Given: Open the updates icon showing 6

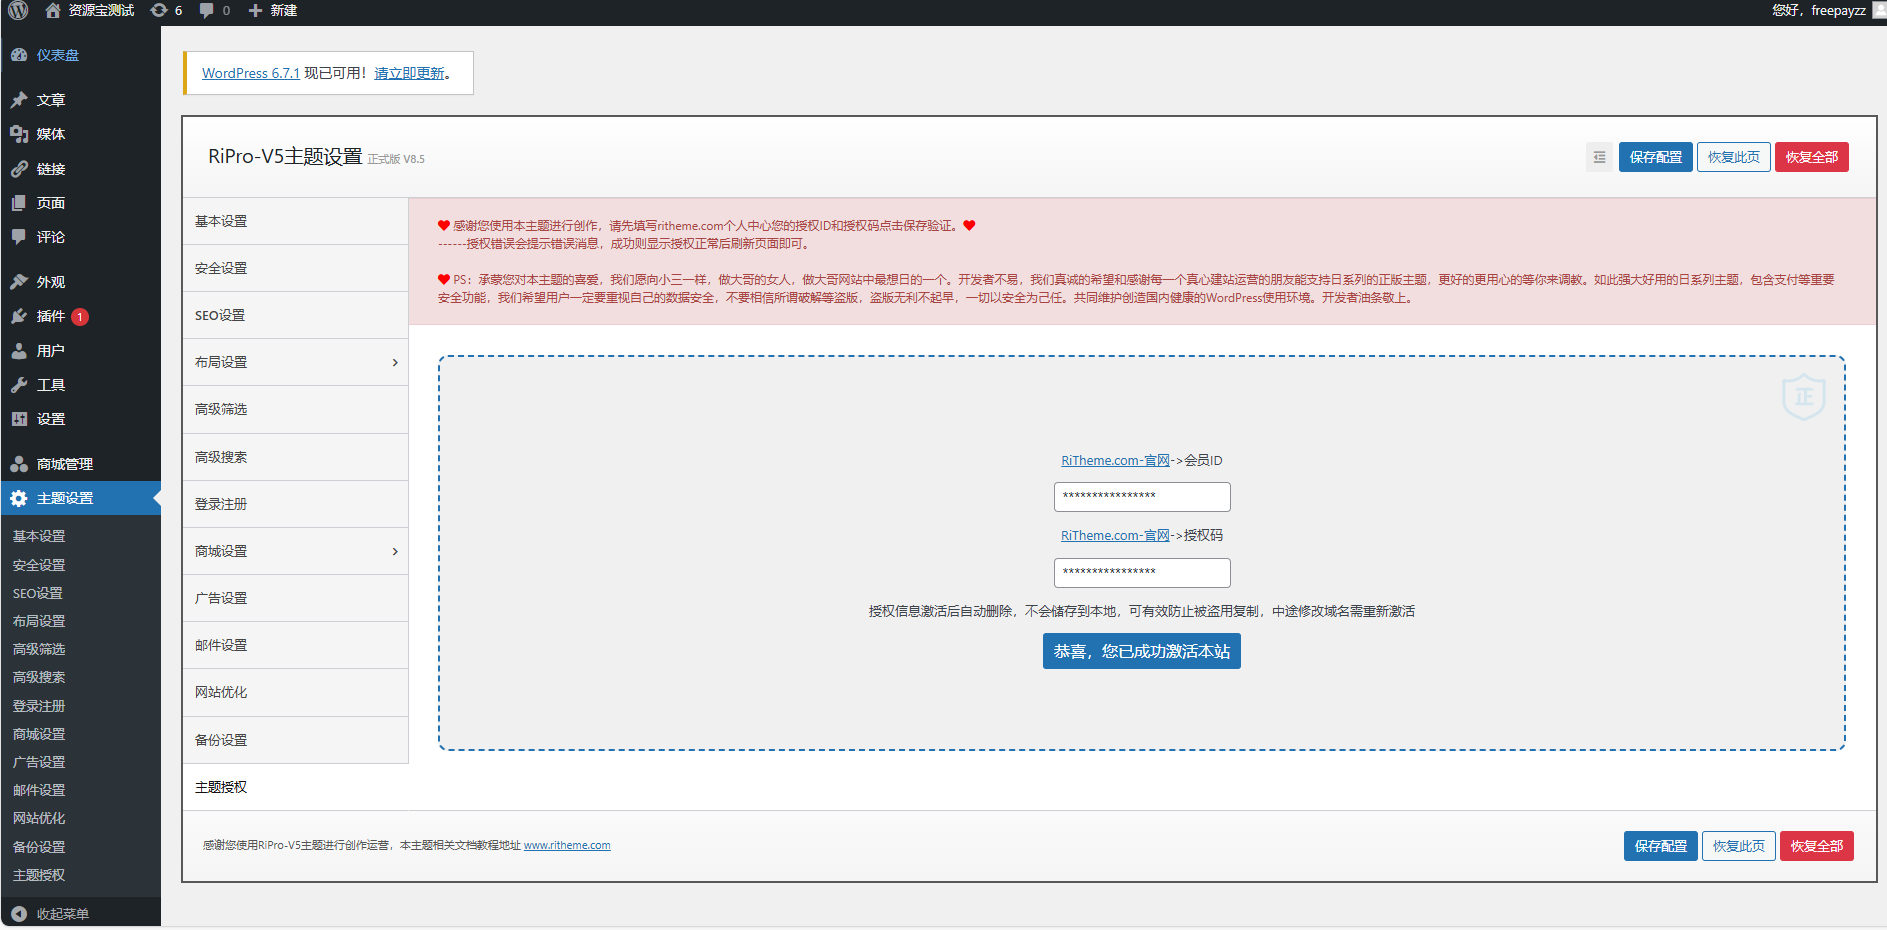Looking at the screenshot, I should [x=159, y=10].
